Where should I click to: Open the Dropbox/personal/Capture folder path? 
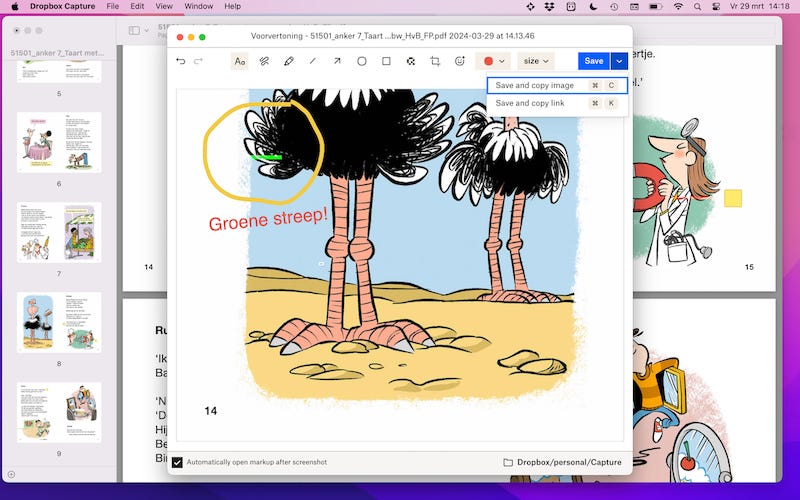point(562,462)
